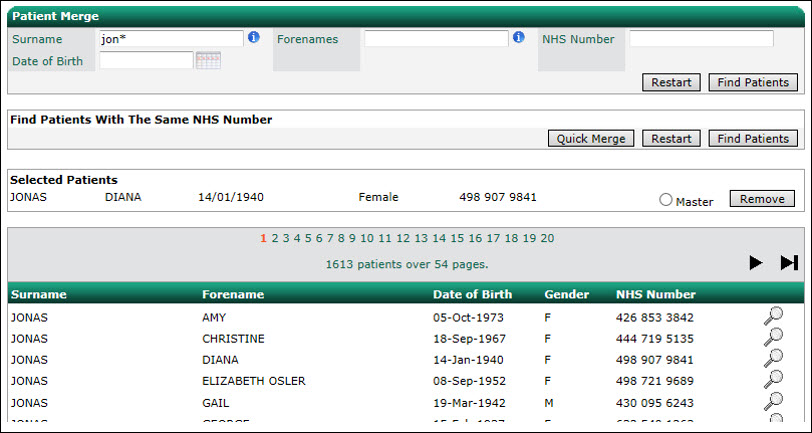View details magnifier for ELIZABETH OSLER
This screenshot has width=812, height=433.
(773, 380)
